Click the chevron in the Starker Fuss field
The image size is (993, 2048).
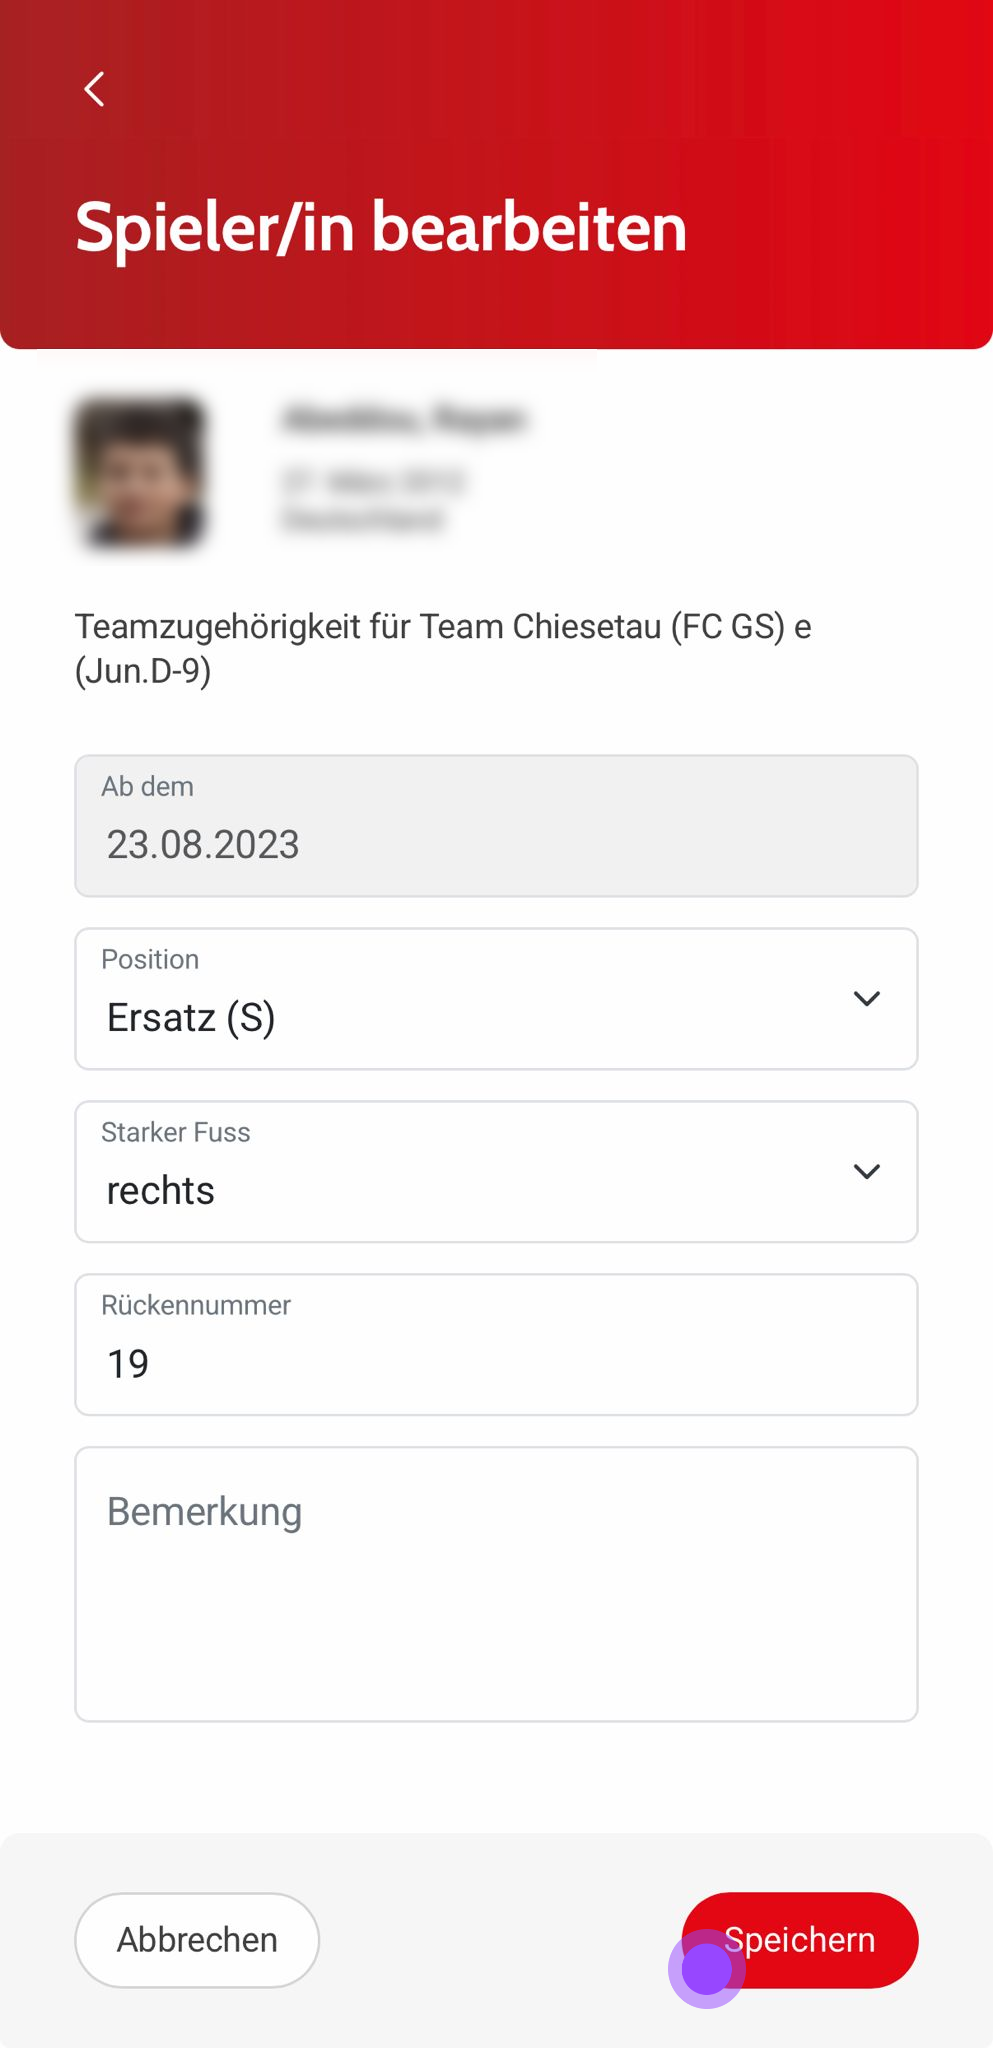tap(866, 1171)
